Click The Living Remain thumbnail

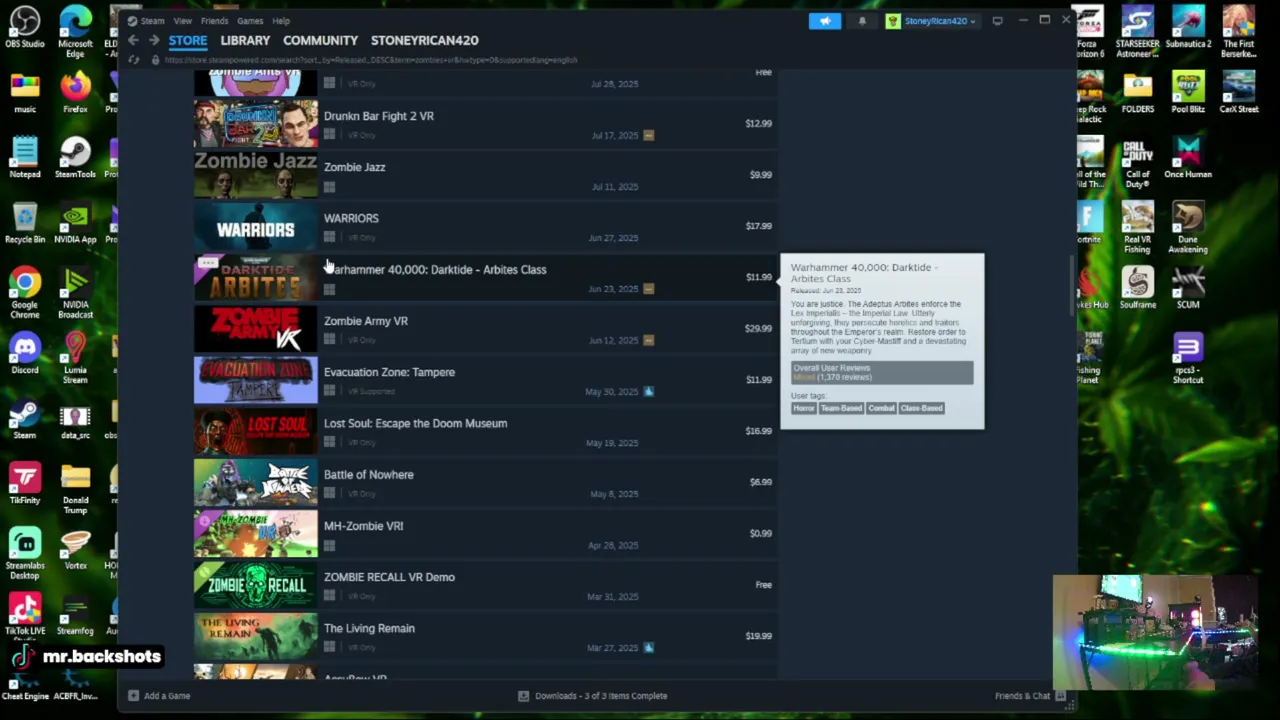tap(256, 636)
